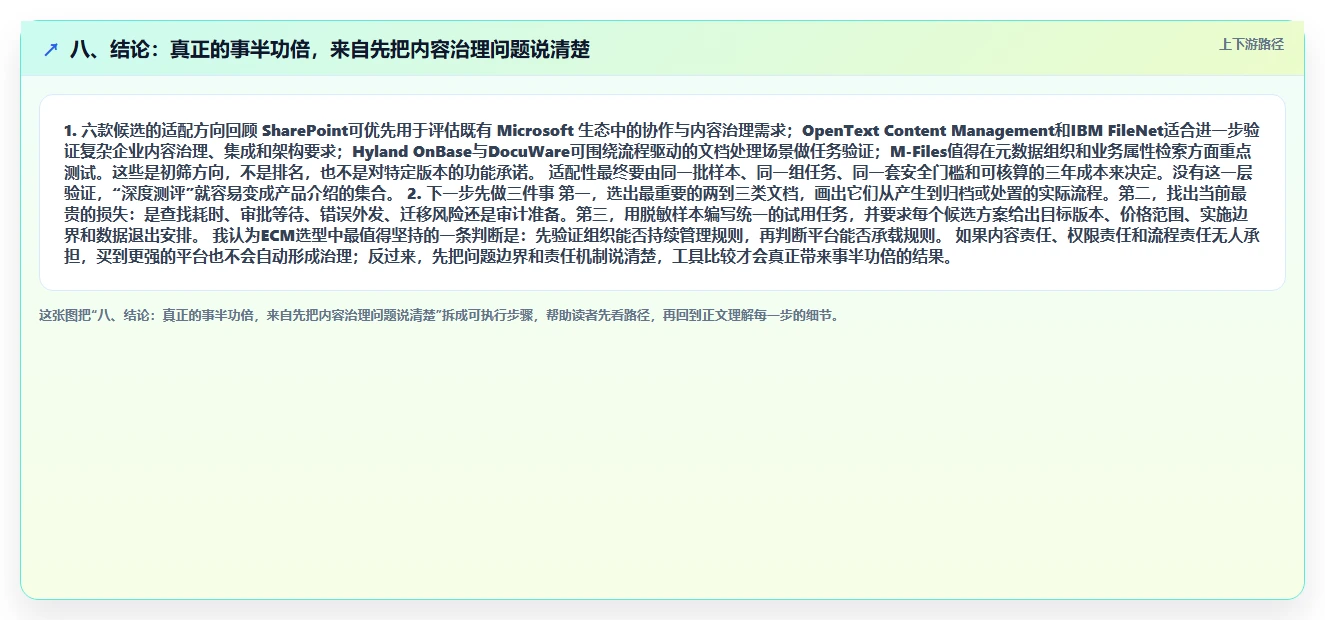Viewport: 1325px width, 620px height.
Task: Click the 上下游路径 label
Action: 1251,45
